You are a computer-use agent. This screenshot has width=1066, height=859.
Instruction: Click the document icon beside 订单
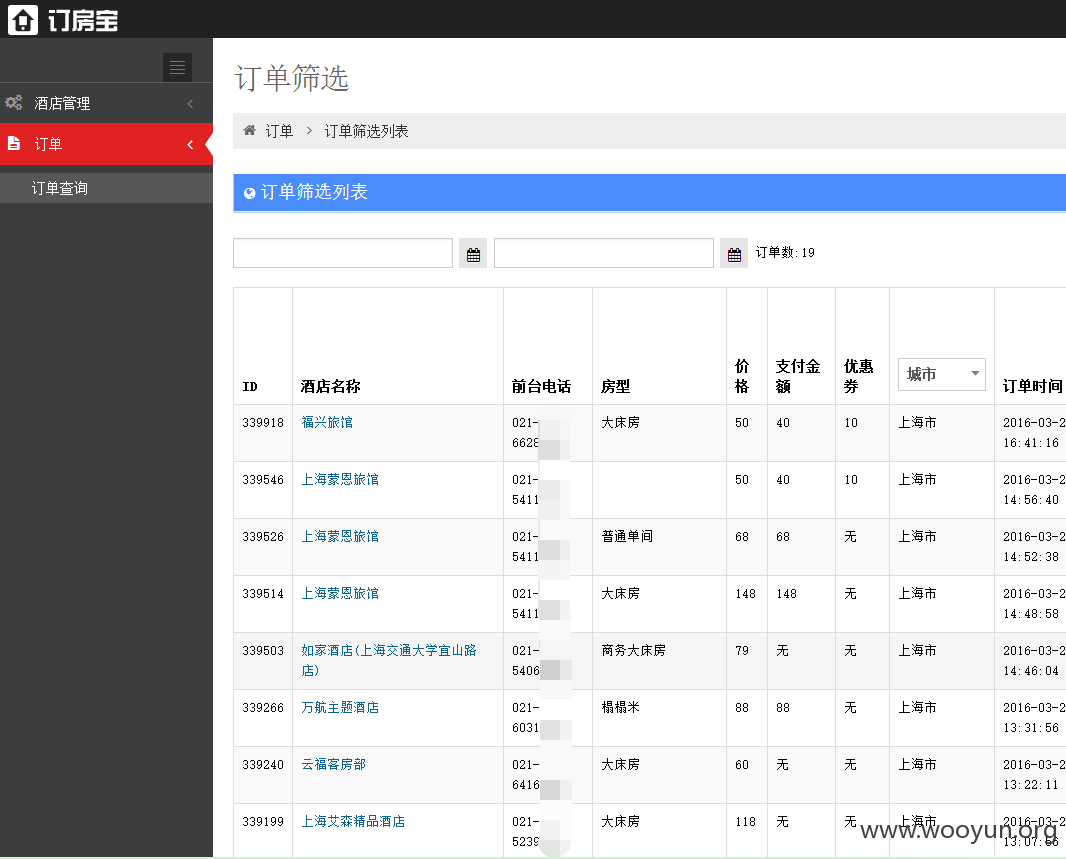(14, 143)
